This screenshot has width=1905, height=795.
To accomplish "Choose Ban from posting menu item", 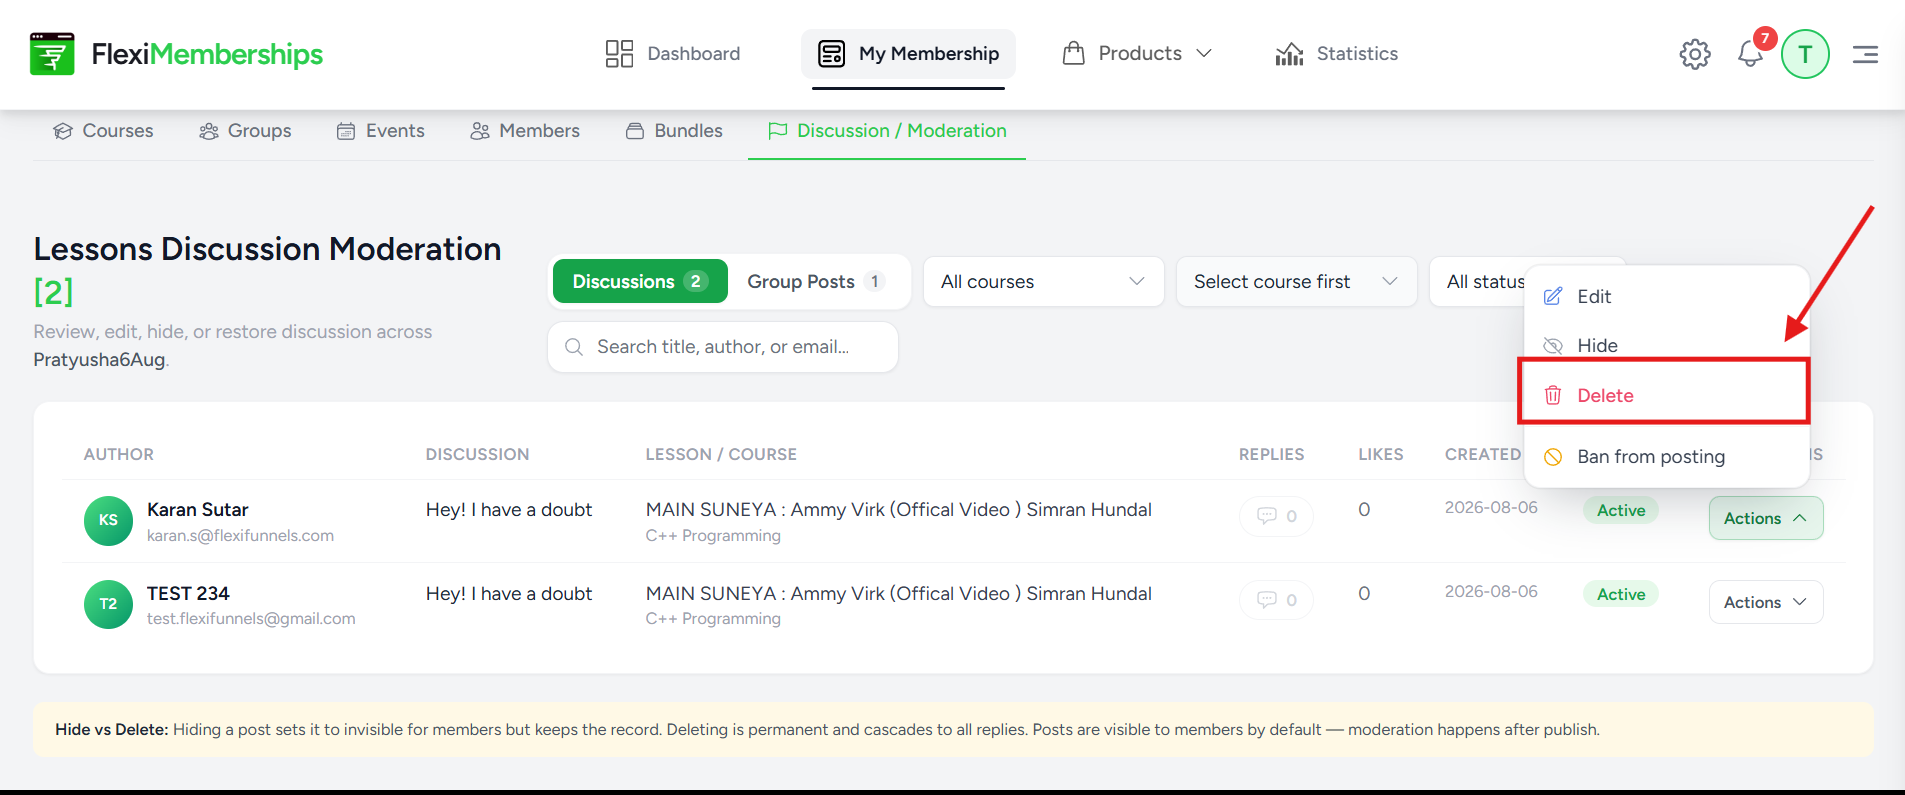I will pyautogui.click(x=1667, y=457).
